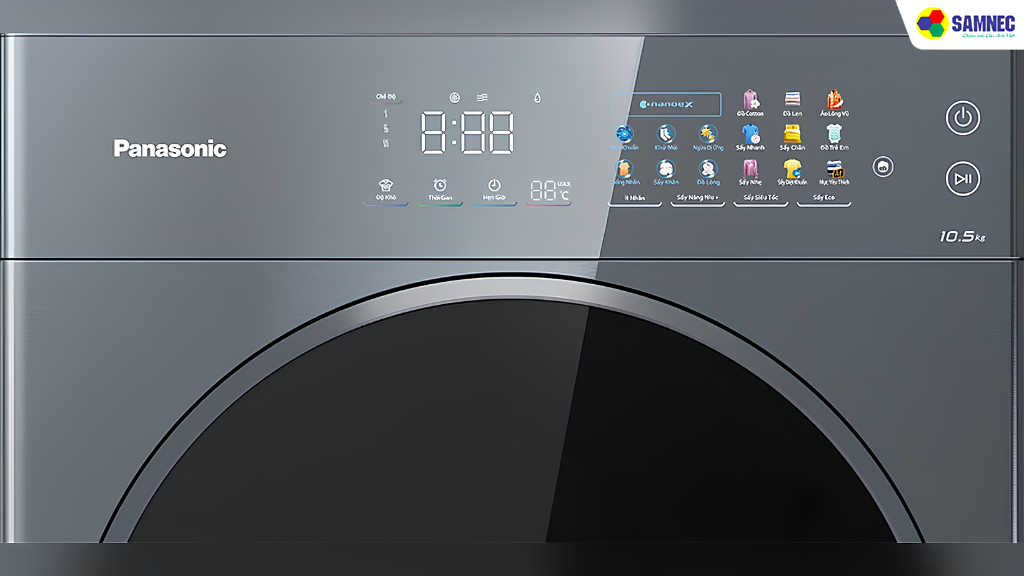The width and height of the screenshot is (1024, 576).
Task: Tap the Hẹn Giờ delay timer button
Action: click(x=494, y=191)
